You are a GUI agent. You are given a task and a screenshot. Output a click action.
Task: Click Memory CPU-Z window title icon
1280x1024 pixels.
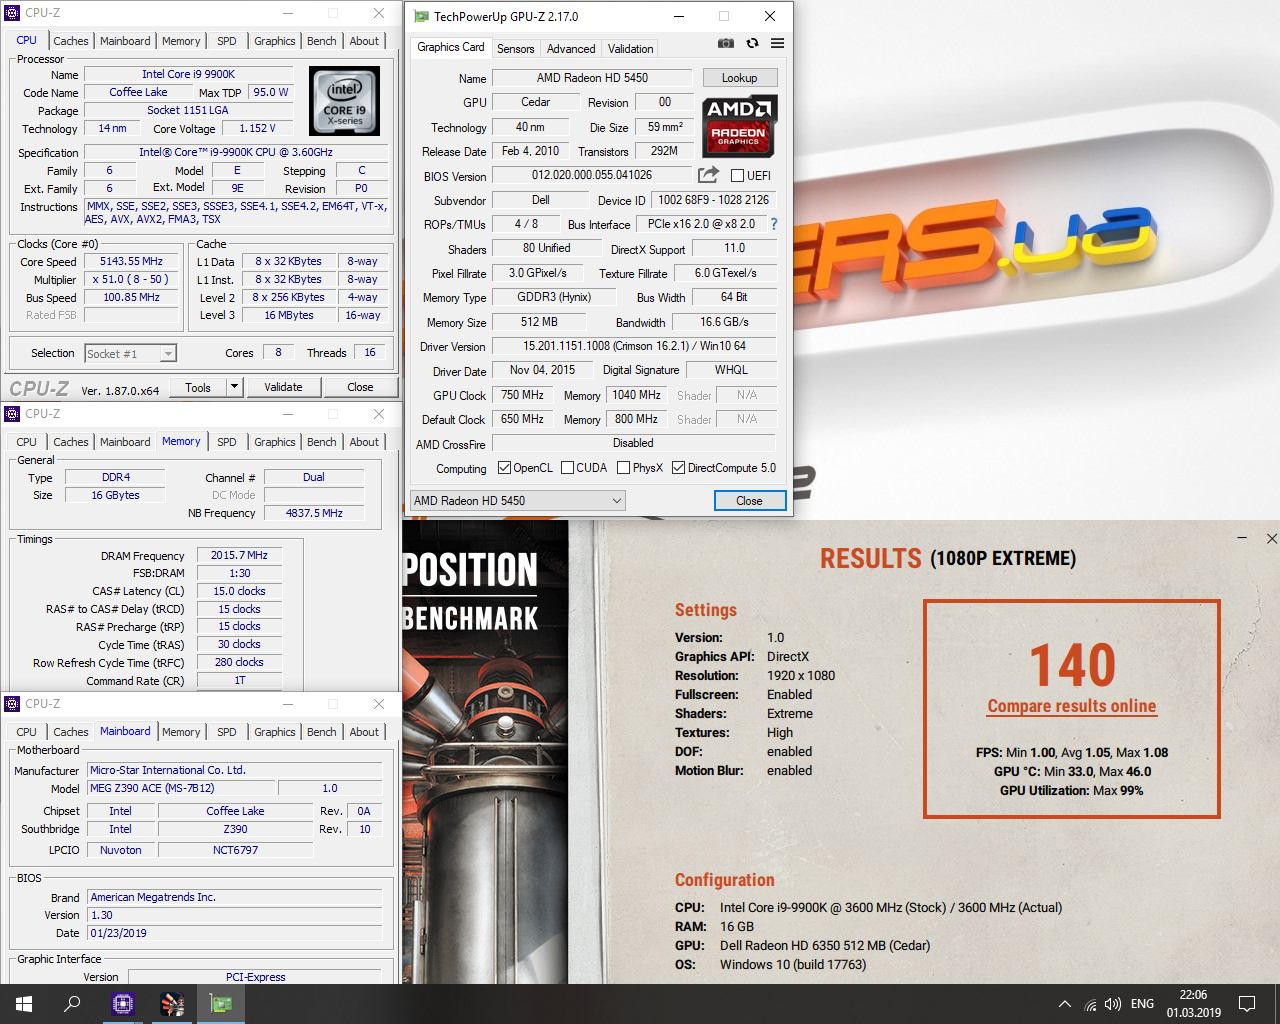click(12, 414)
